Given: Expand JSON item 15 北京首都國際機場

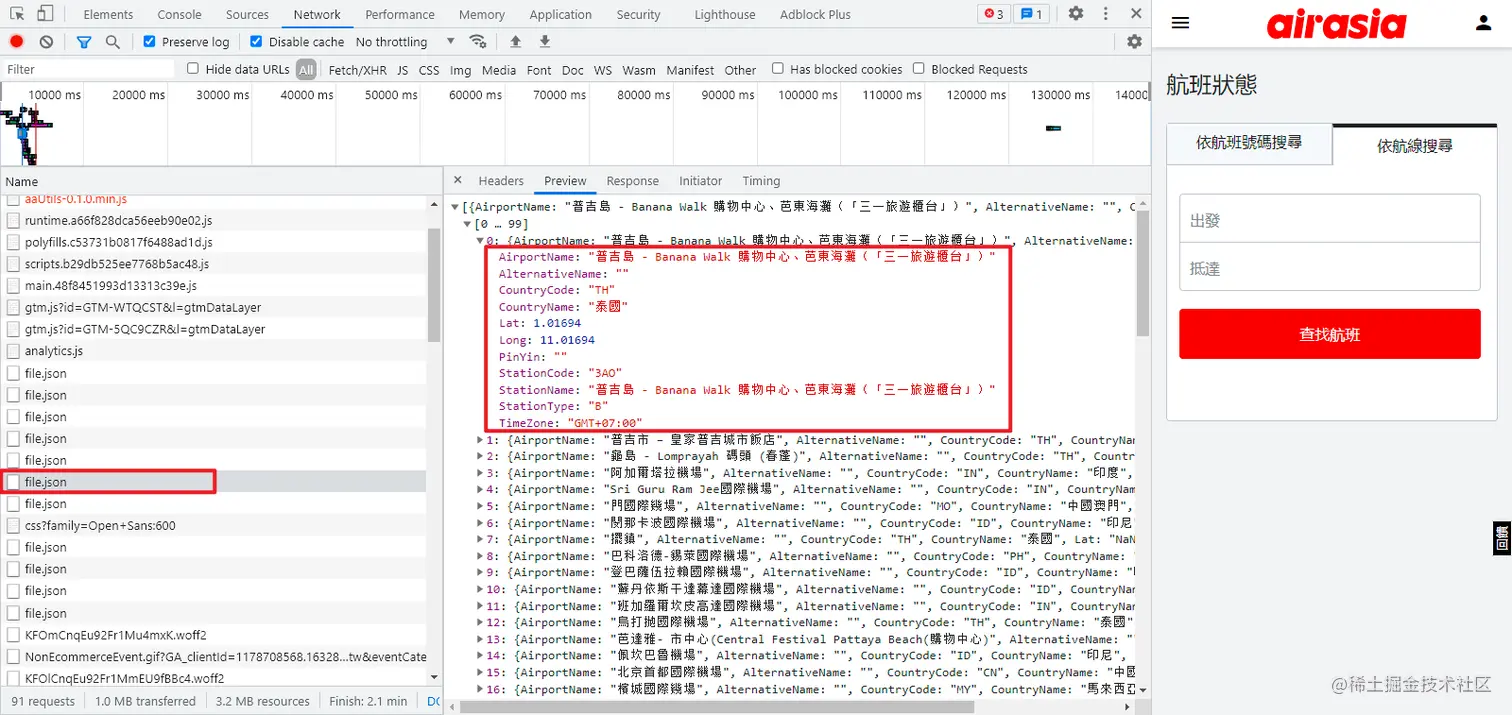Looking at the screenshot, I should click(x=480, y=673).
